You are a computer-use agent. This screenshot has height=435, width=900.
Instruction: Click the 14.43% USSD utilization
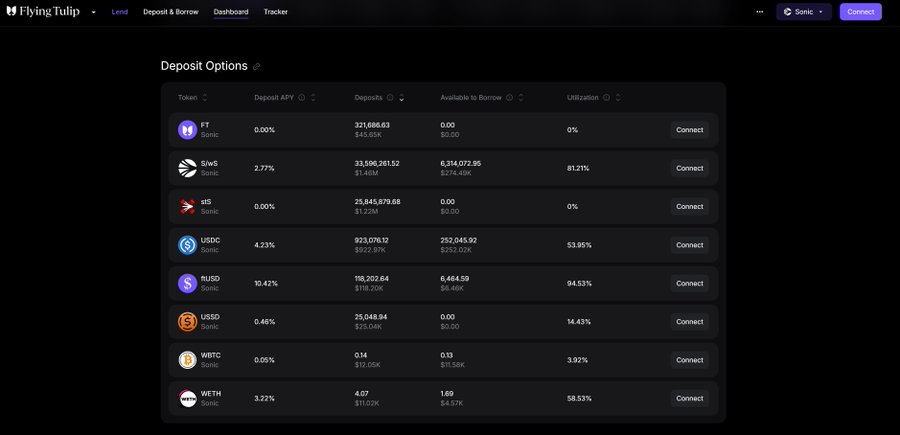click(x=579, y=322)
